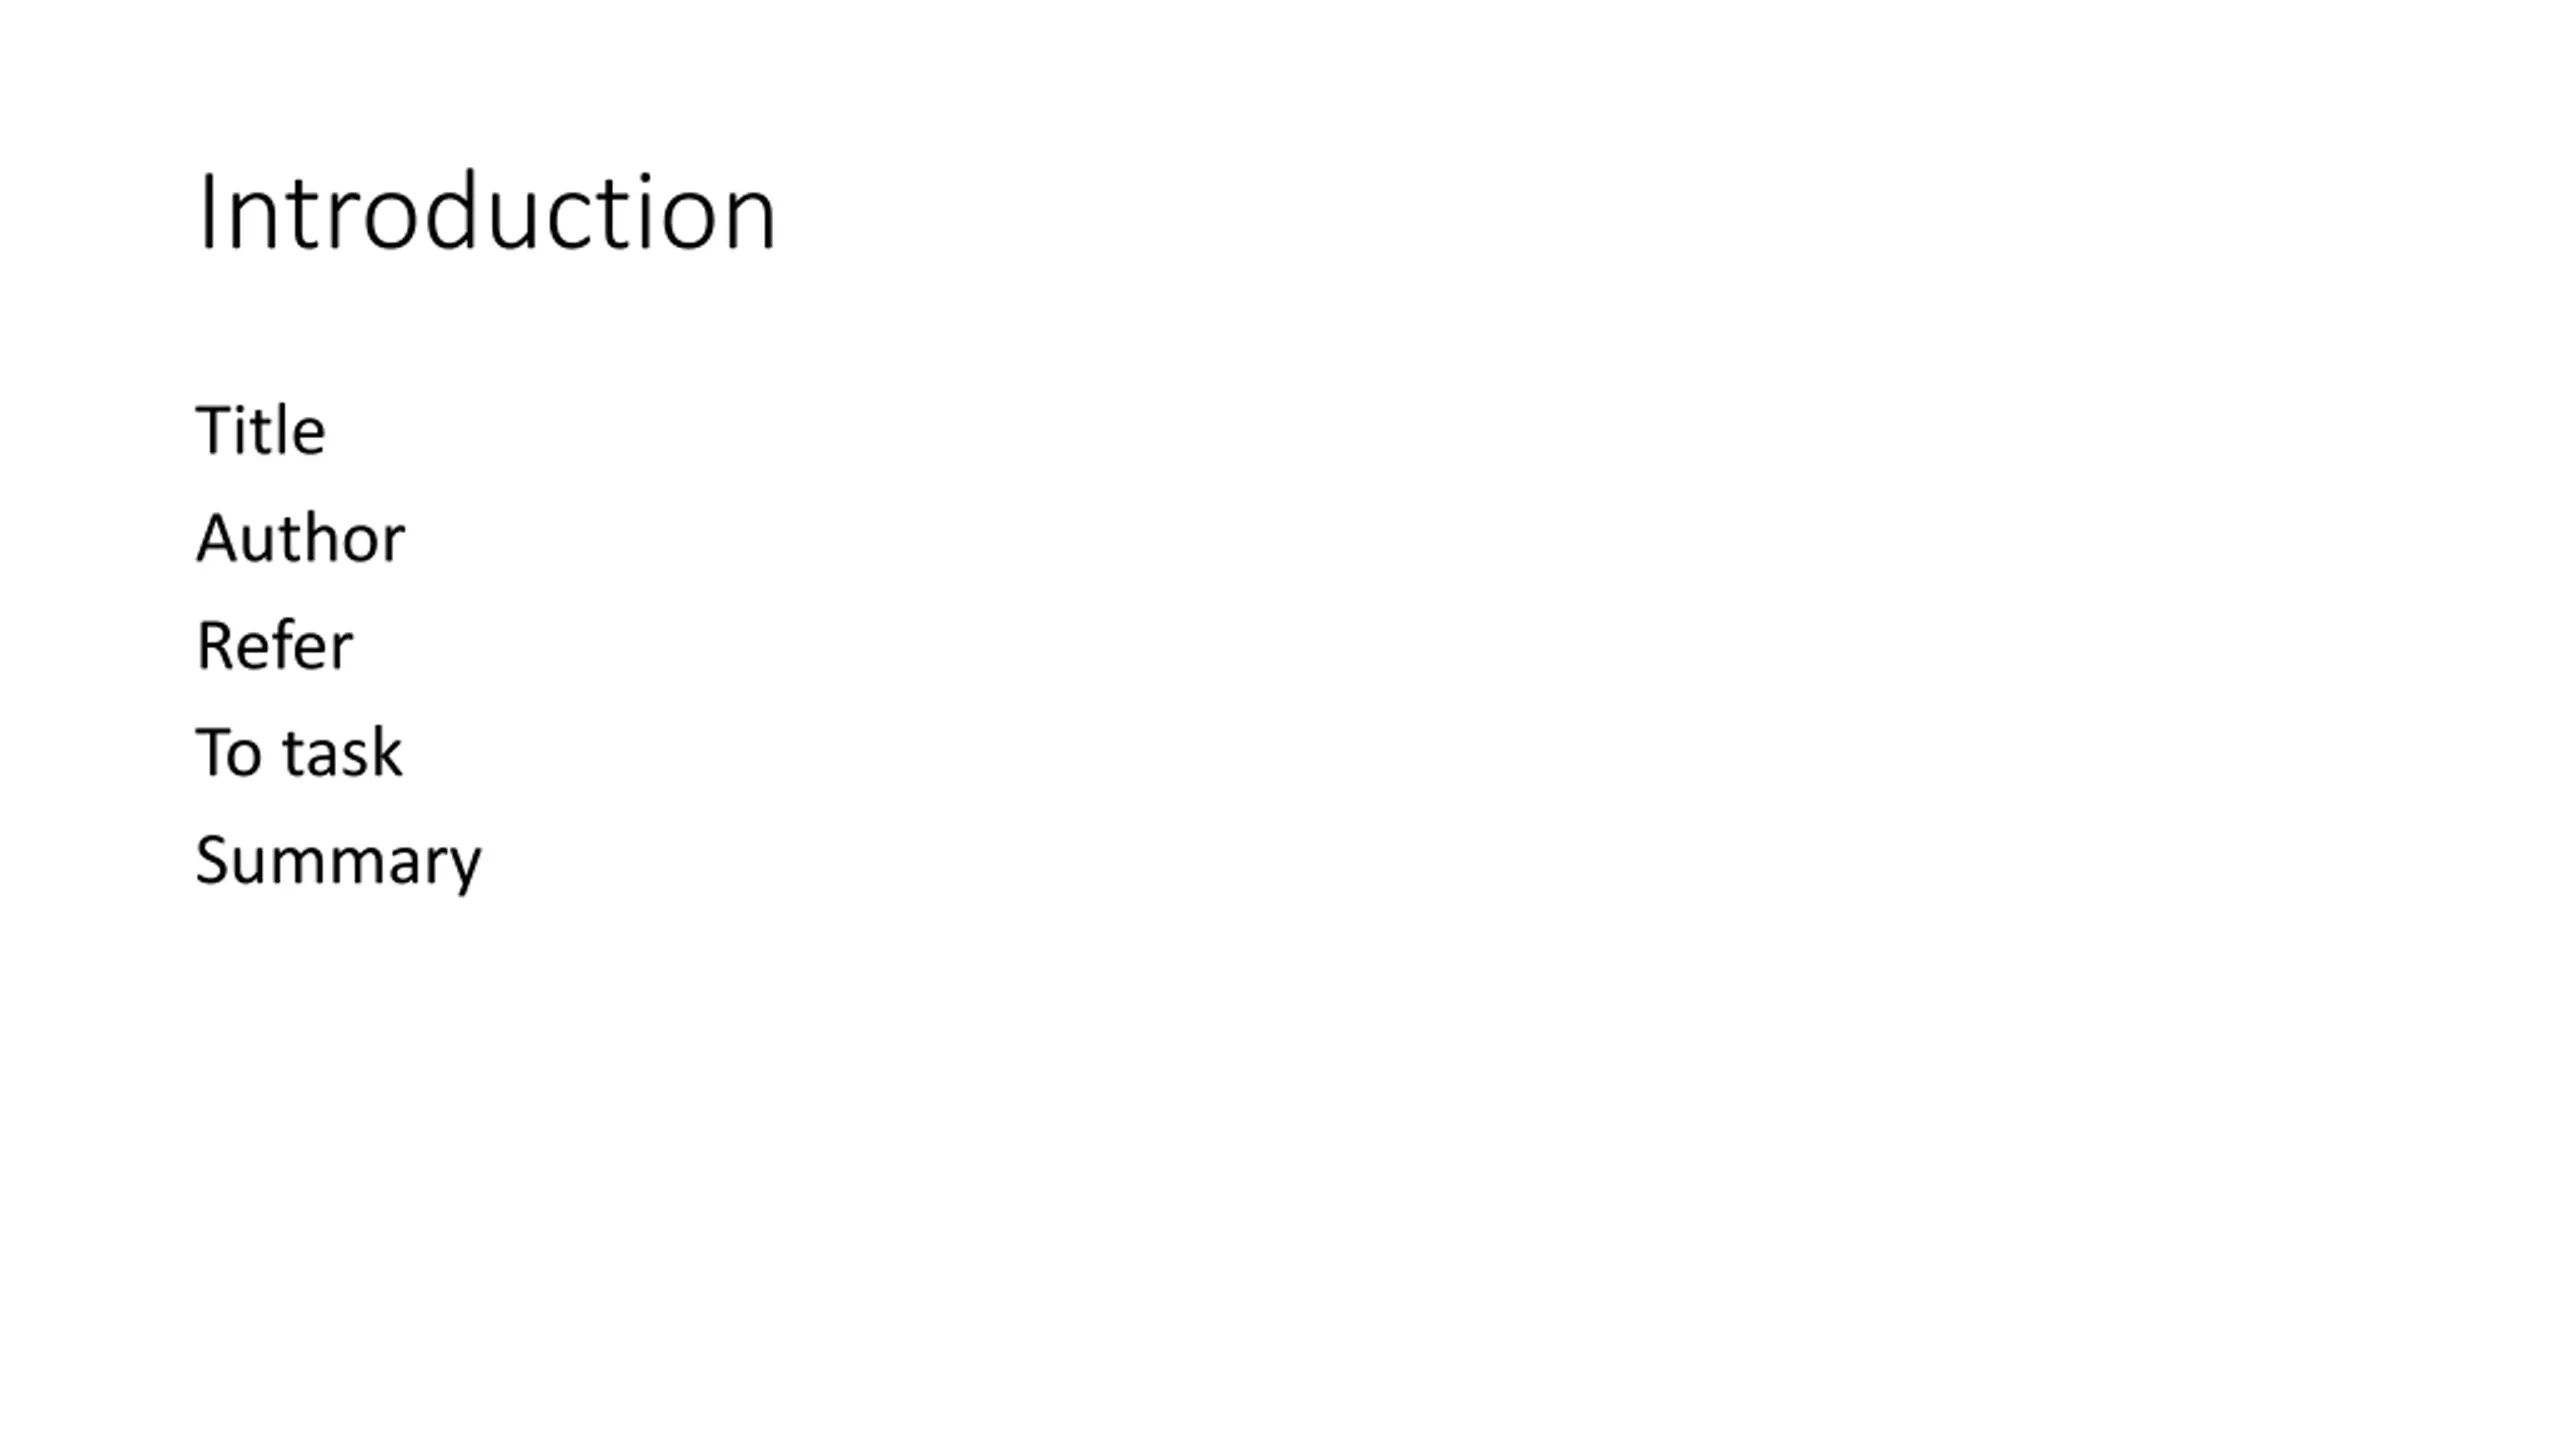2560x1440 pixels.
Task: Click the letter k ending To task
Action: click(x=388, y=752)
